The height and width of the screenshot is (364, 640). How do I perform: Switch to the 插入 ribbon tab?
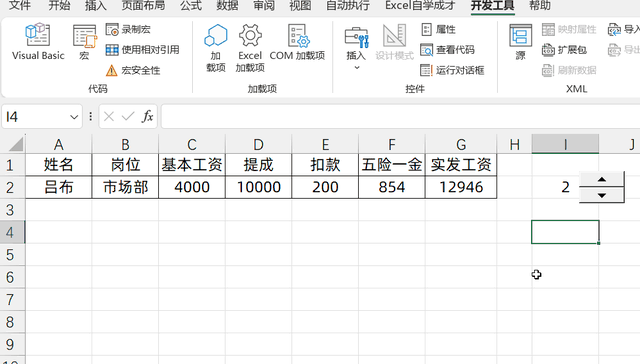coord(96,5)
